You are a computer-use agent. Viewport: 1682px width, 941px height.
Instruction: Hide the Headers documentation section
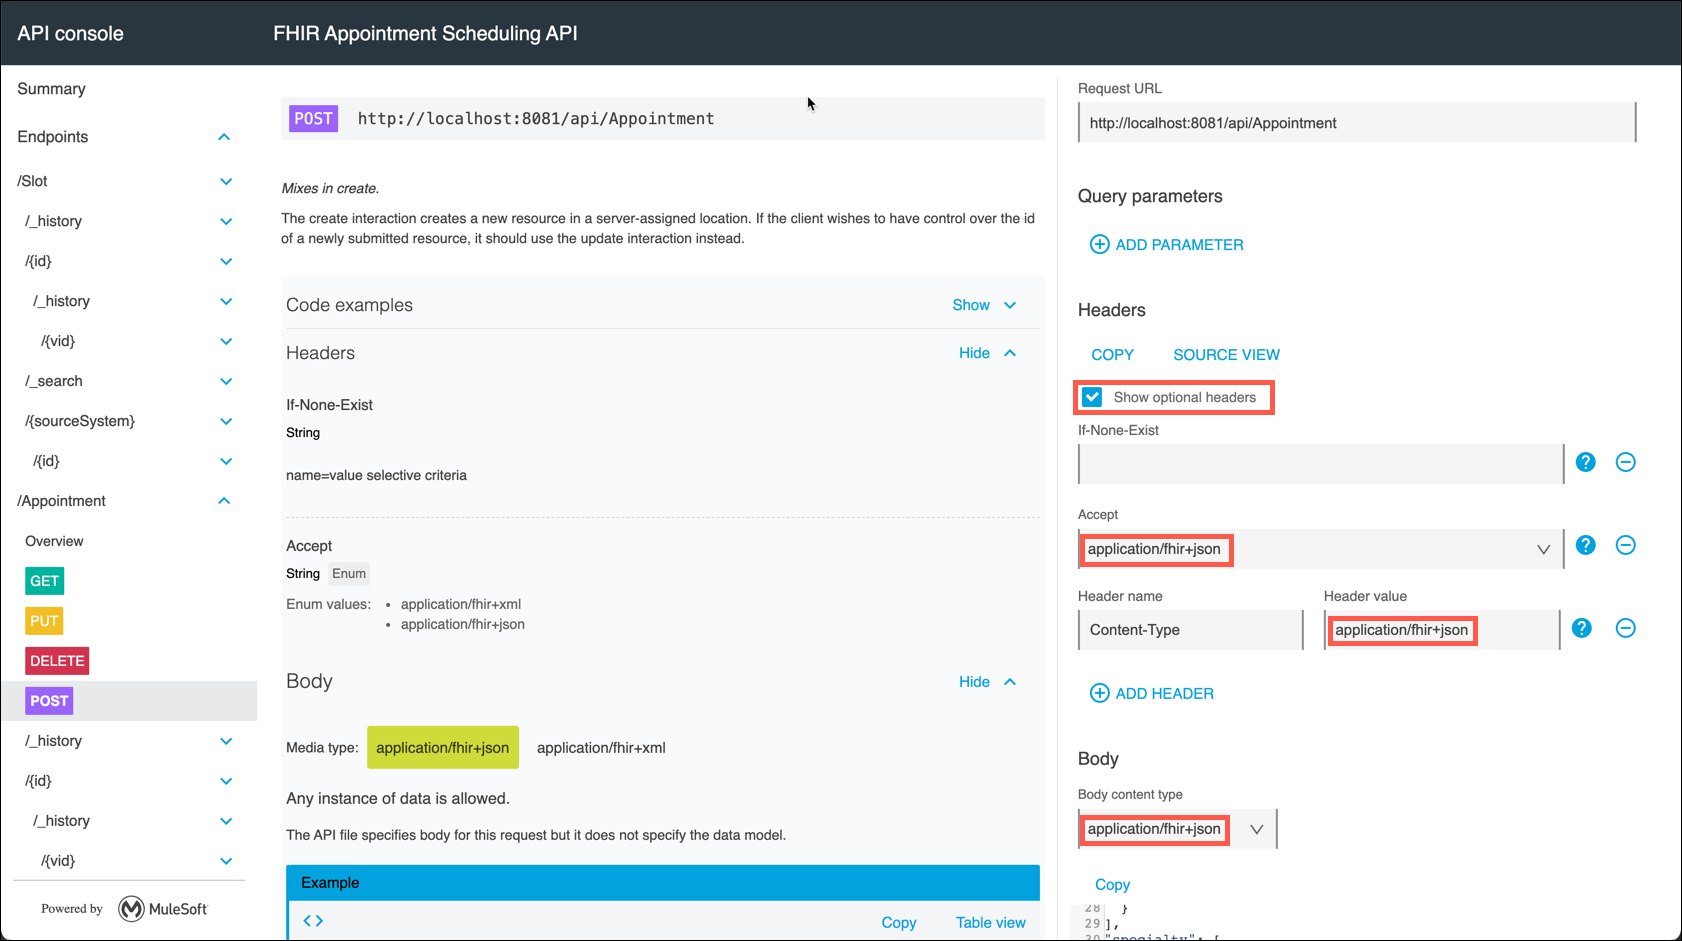(x=987, y=353)
